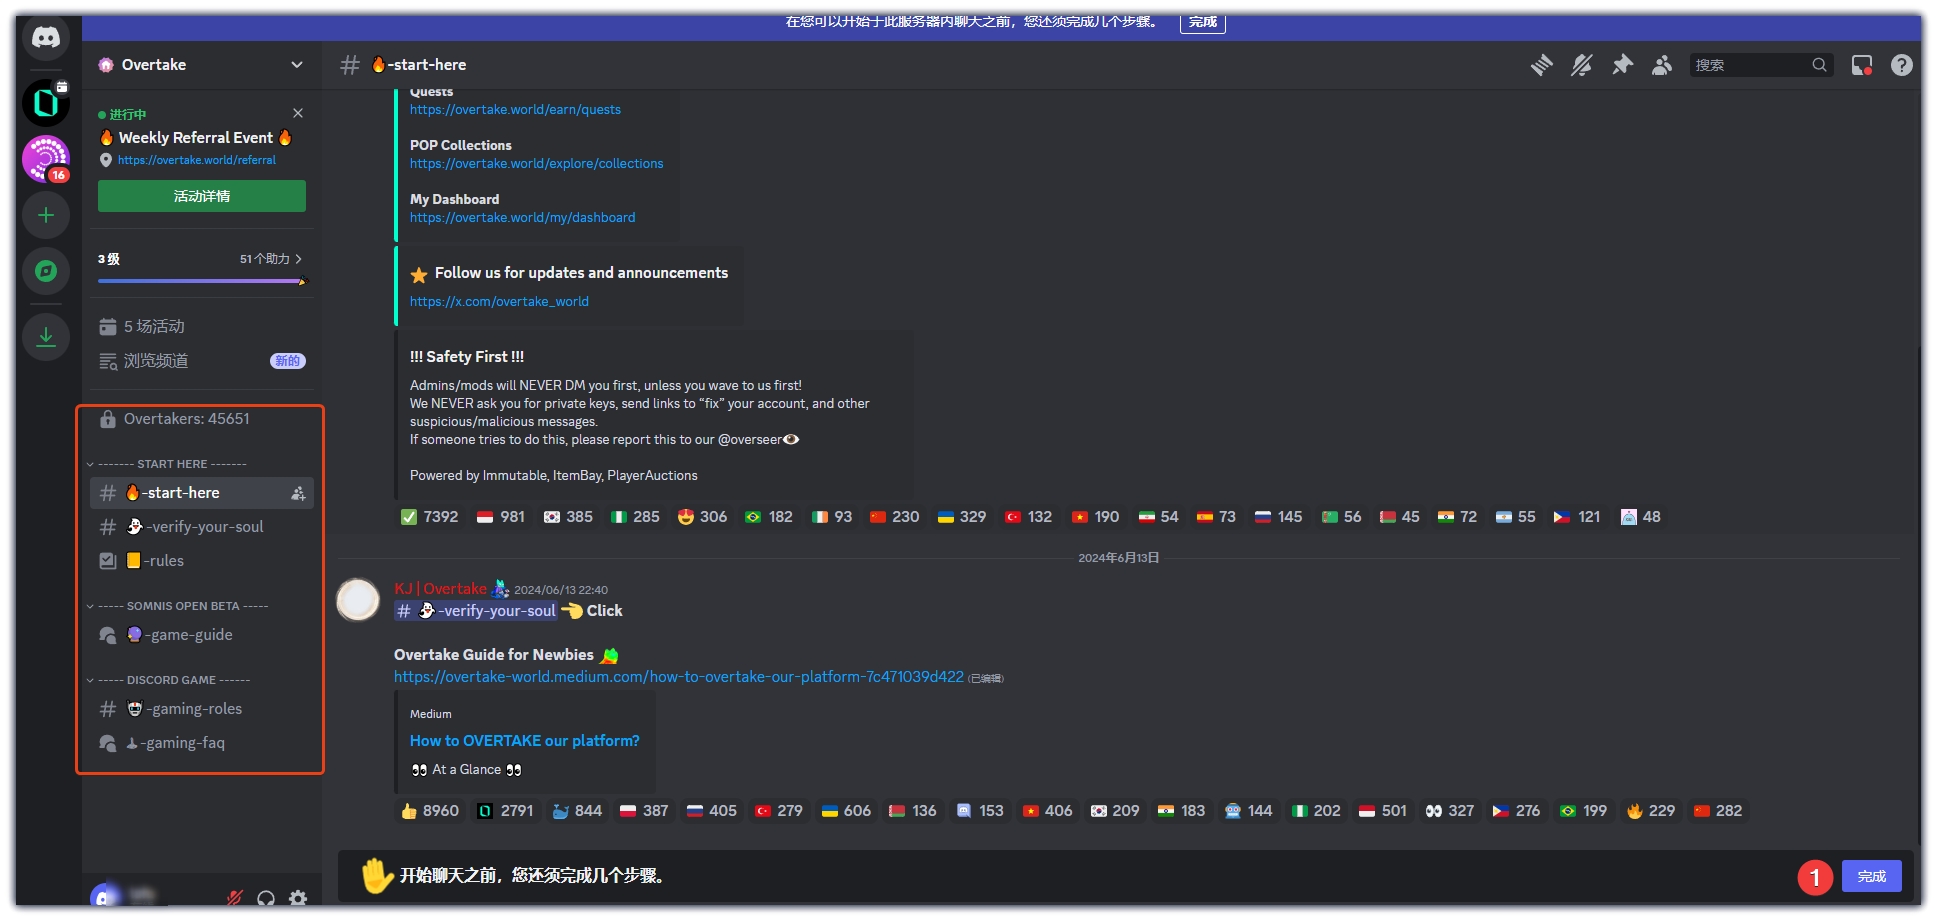
Task: Click the Add a Server plus icon
Action: [x=46, y=215]
